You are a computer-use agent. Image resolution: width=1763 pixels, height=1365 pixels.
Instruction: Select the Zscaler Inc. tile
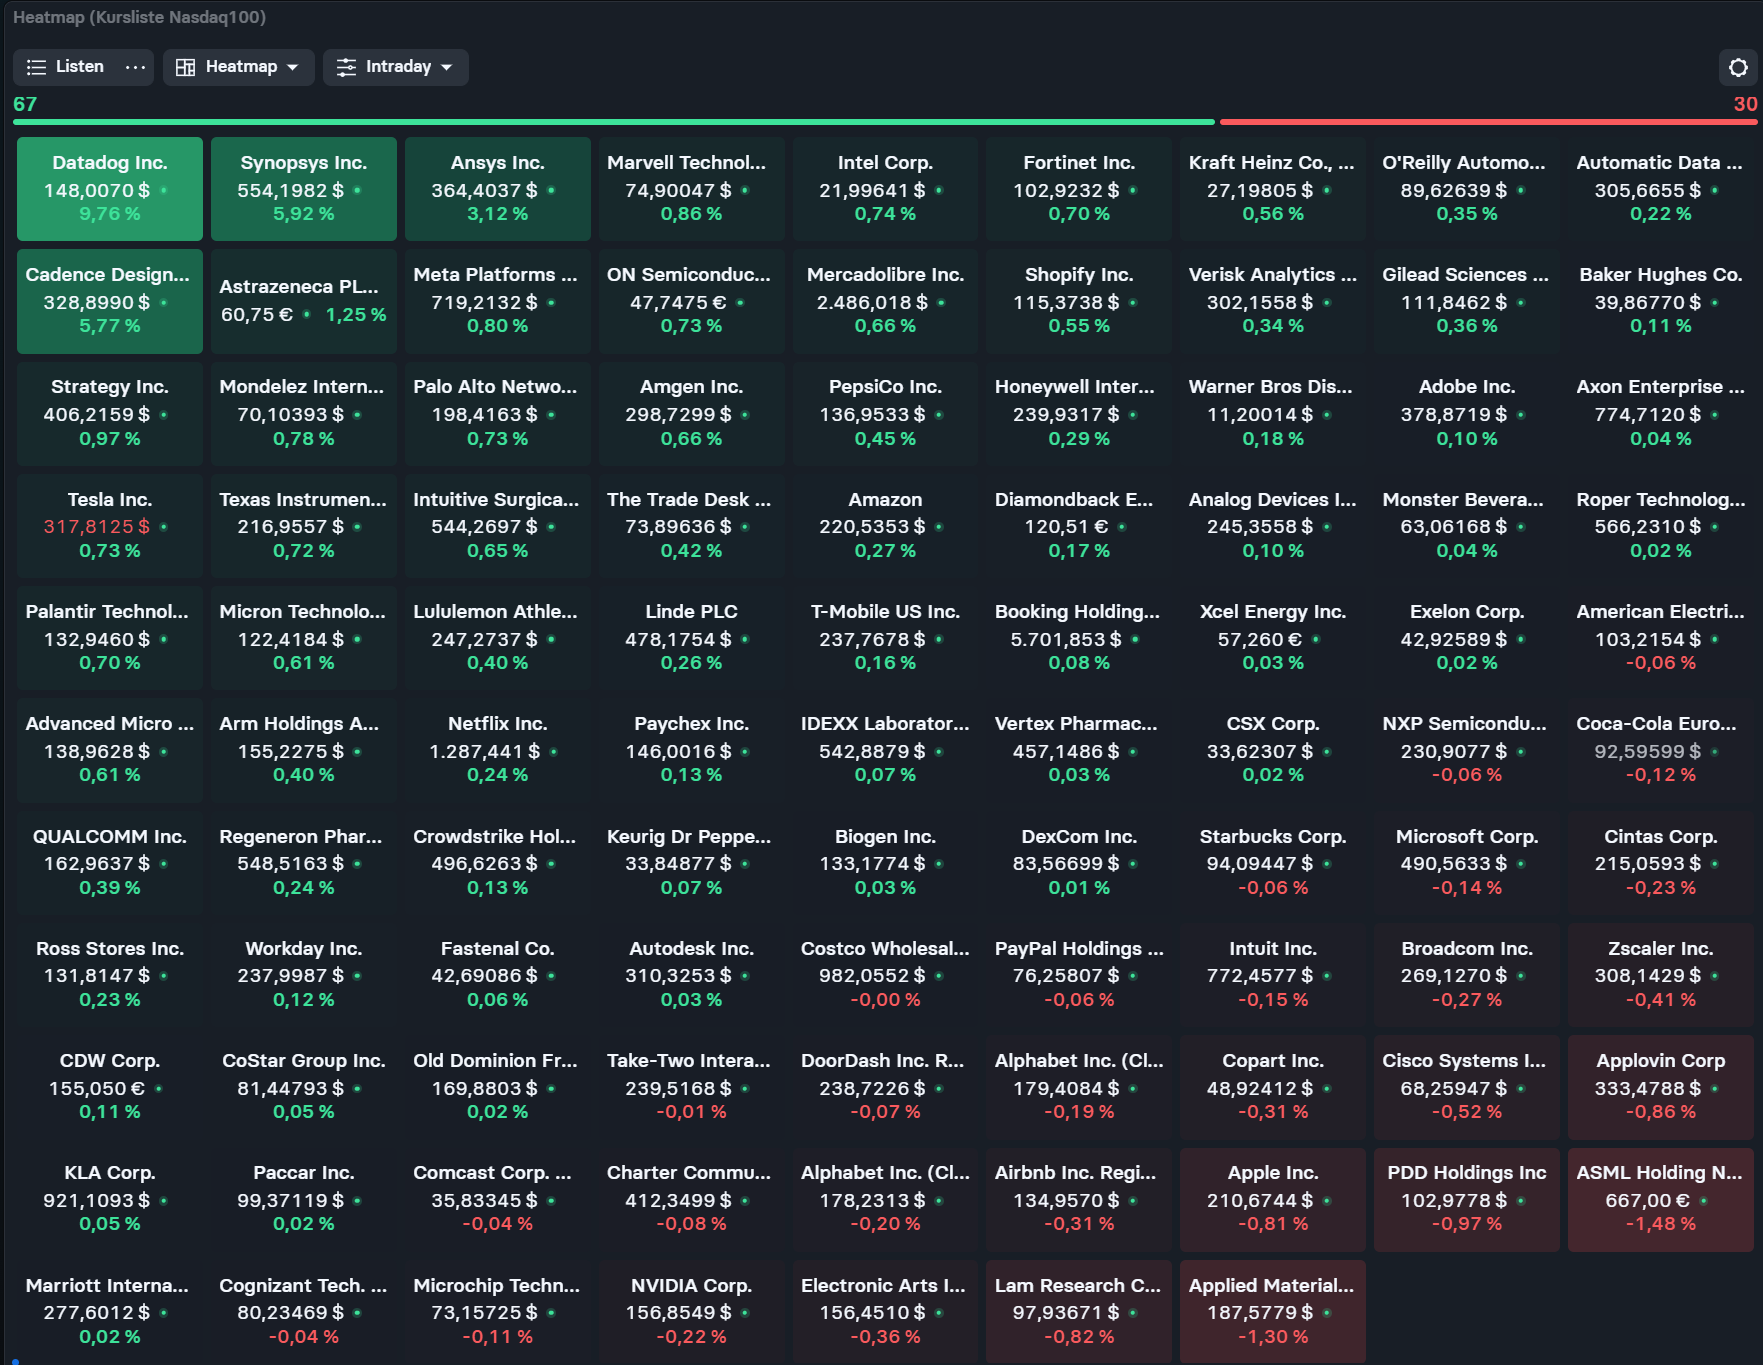pos(1661,975)
